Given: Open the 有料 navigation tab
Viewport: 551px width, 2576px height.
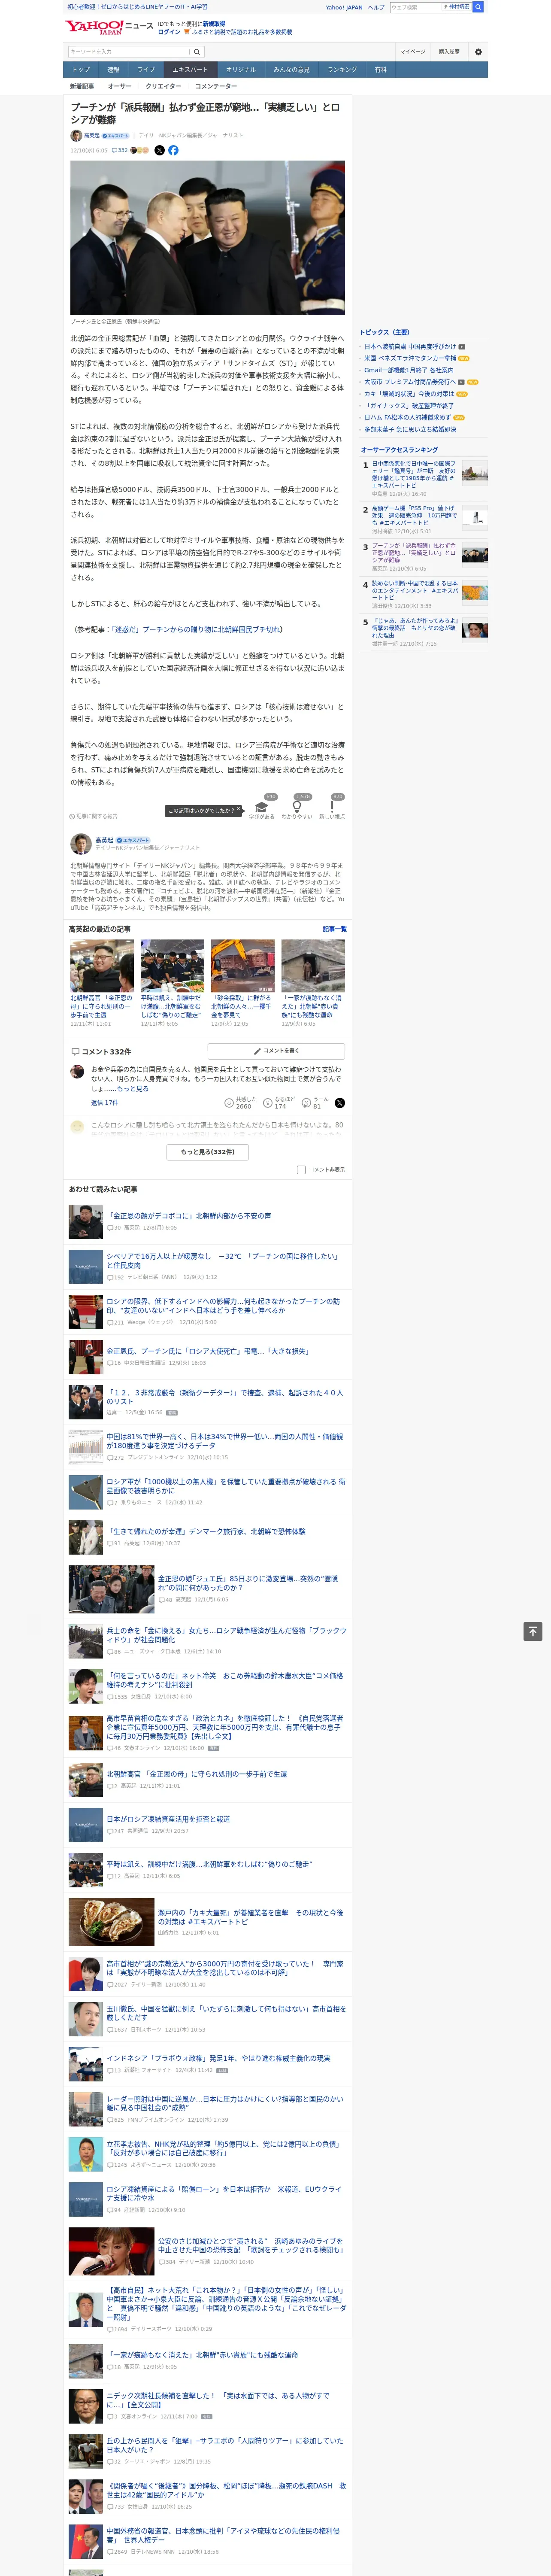Looking at the screenshot, I should [x=380, y=70].
